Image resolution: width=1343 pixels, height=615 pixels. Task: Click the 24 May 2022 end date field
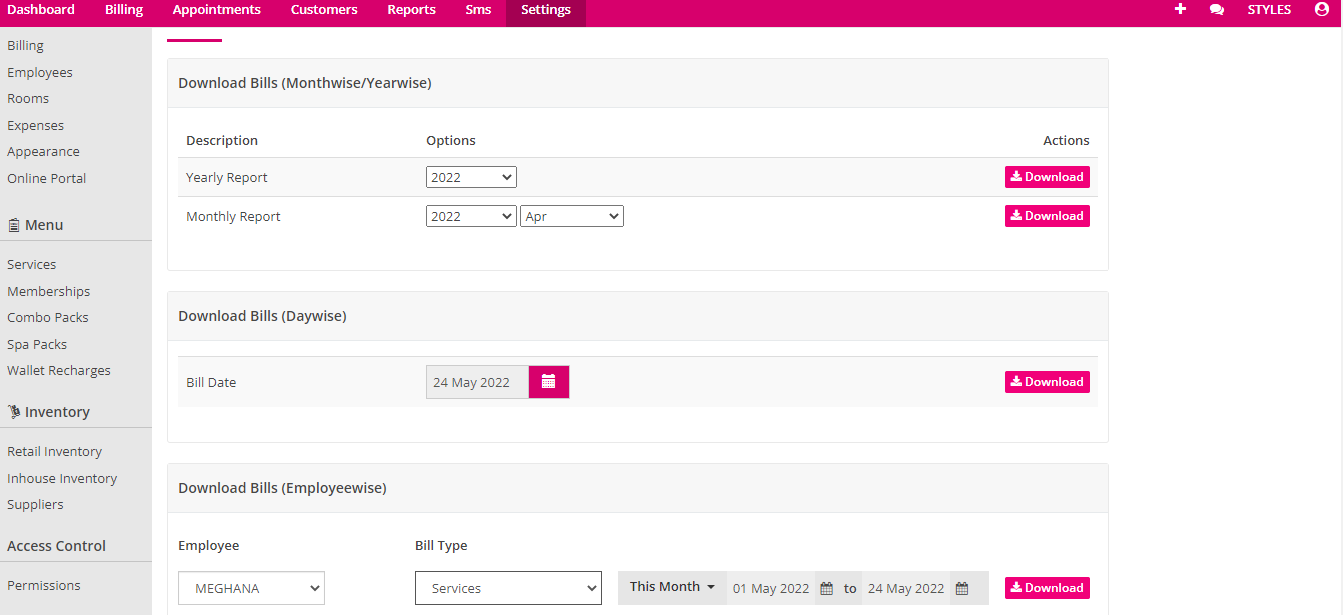(x=906, y=588)
